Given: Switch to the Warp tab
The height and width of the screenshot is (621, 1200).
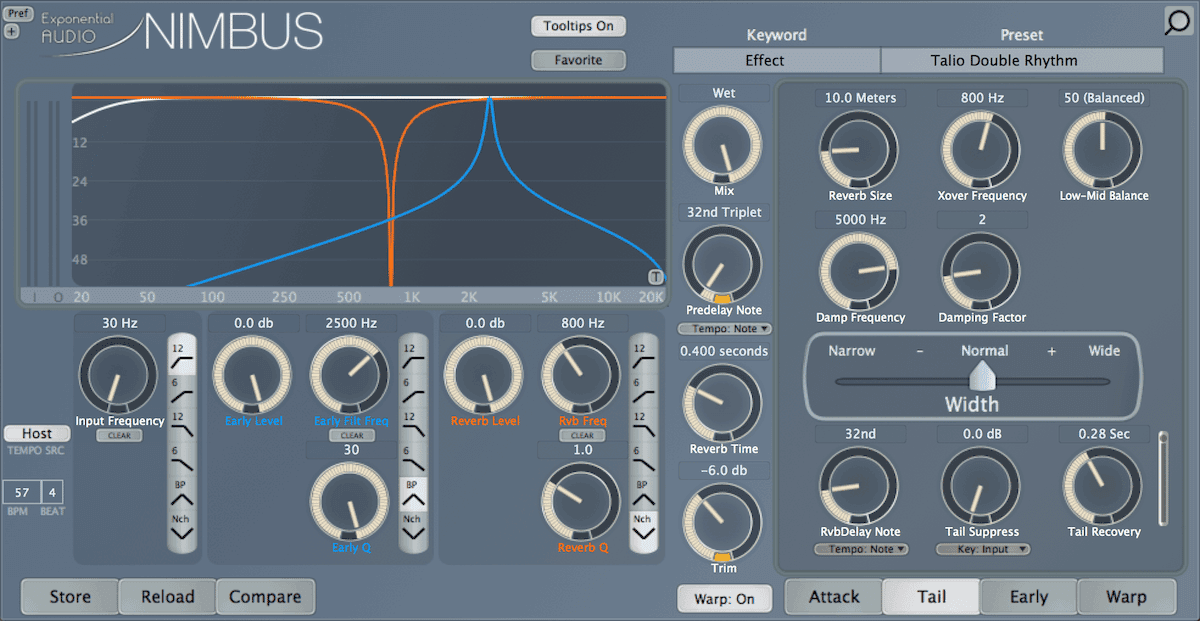Looking at the screenshot, I should (x=1126, y=597).
